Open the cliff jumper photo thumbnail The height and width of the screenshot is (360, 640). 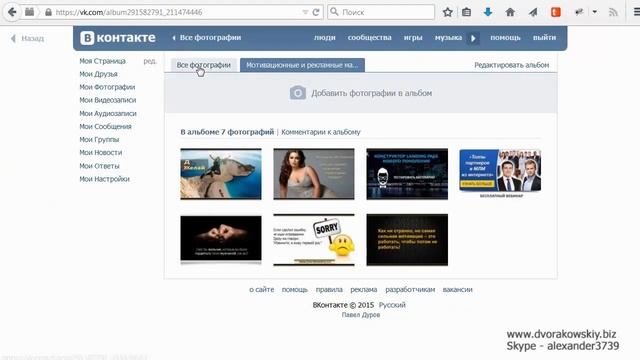[x=221, y=174]
